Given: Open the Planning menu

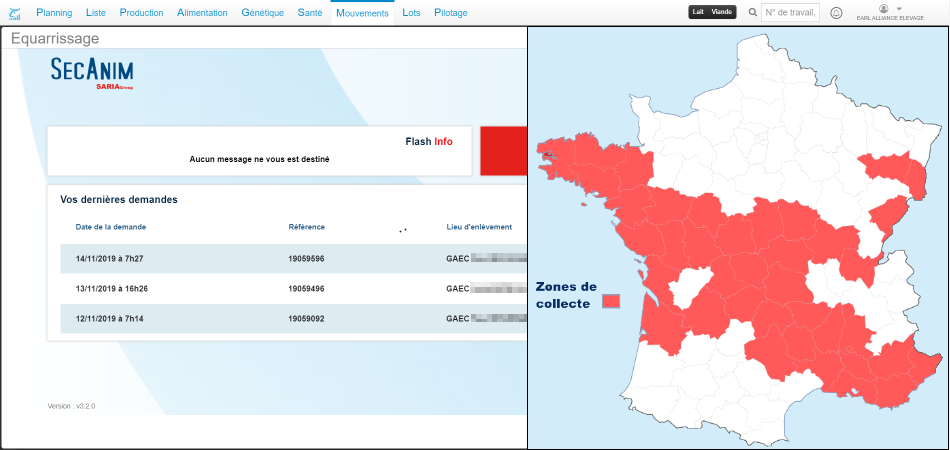Looking at the screenshot, I should [54, 13].
